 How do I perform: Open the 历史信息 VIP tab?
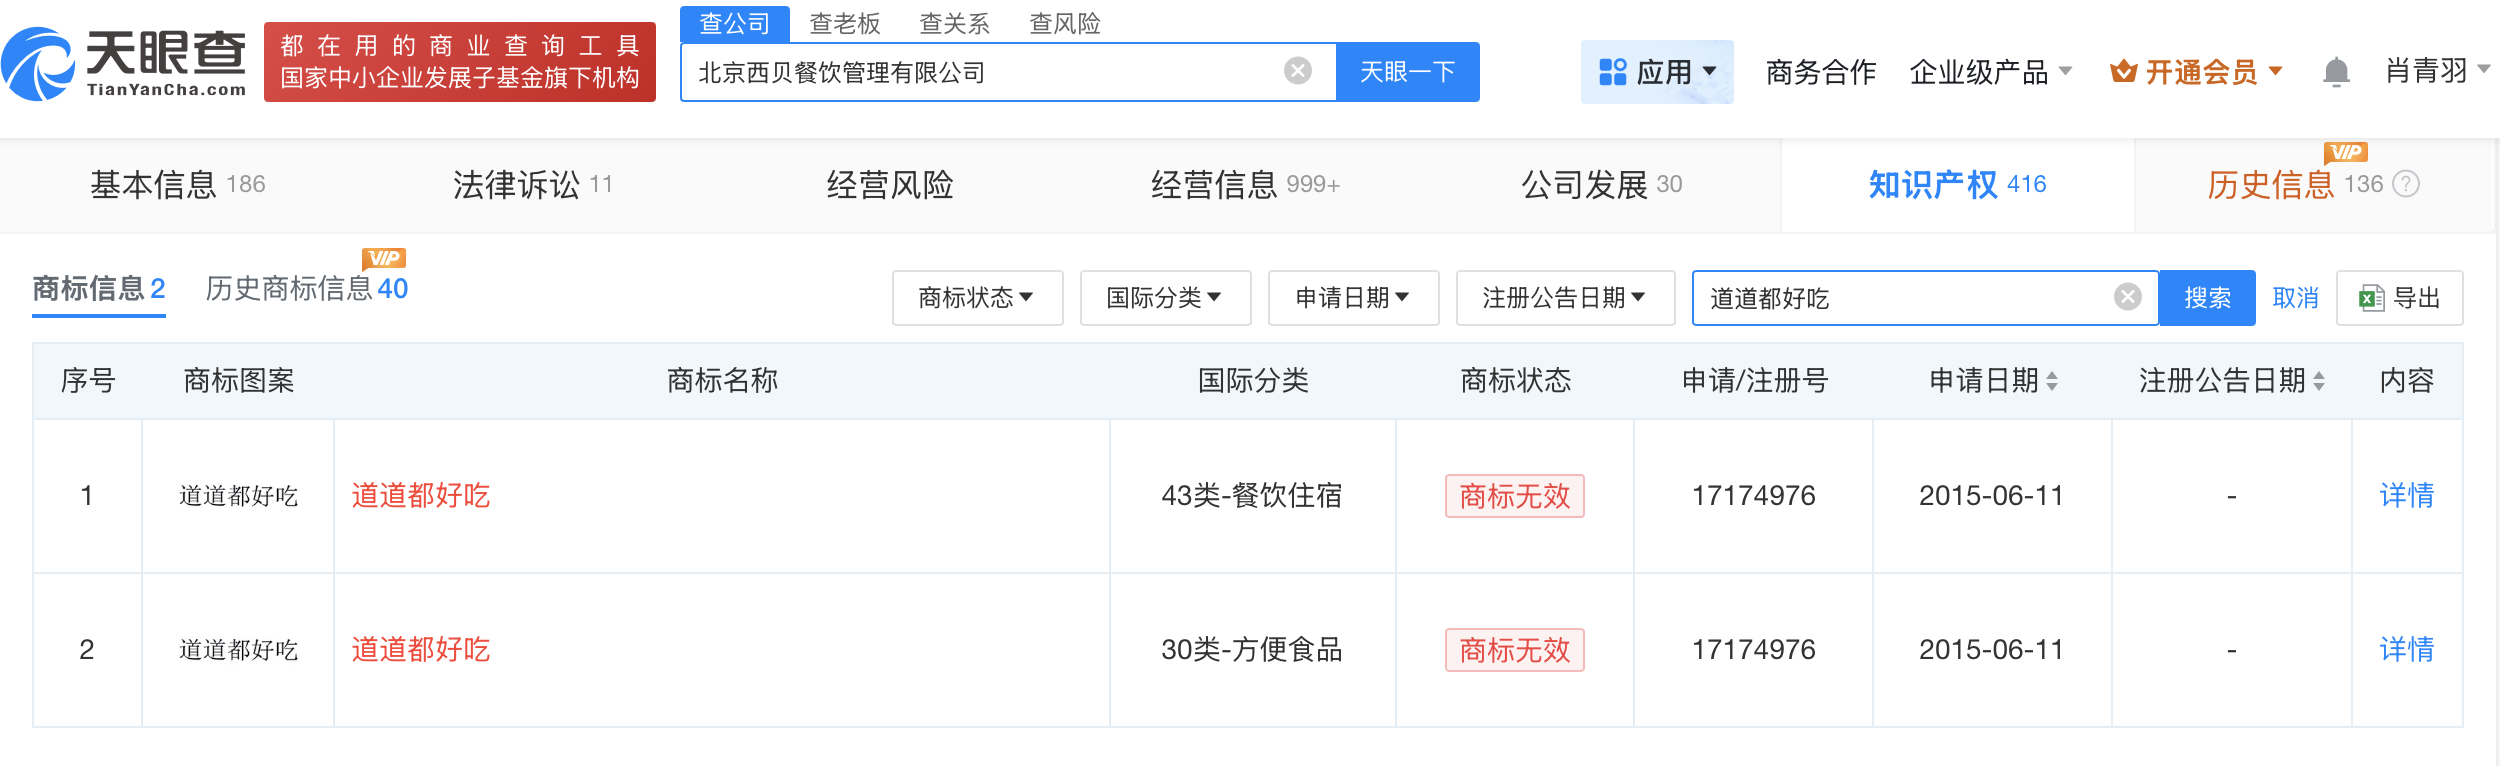(2295, 185)
